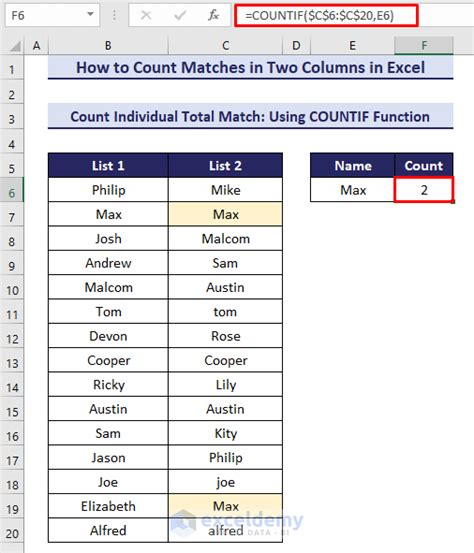Click the Enter checkmark icon in formula bar
Screen dimensions: 474x553
(180, 15)
